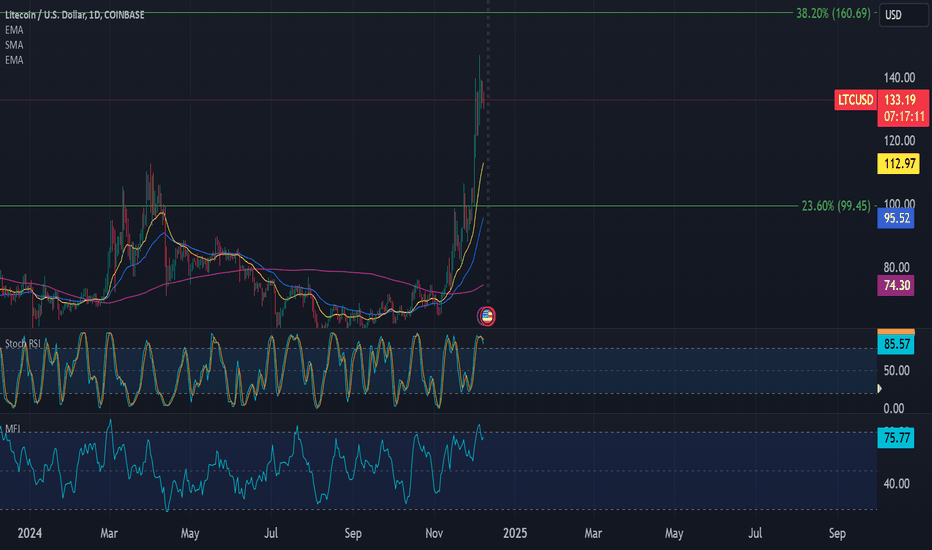This screenshot has height=550, width=932.
Task: Click the 38.20% (160.69) Fibonacci label
Action: click(833, 13)
